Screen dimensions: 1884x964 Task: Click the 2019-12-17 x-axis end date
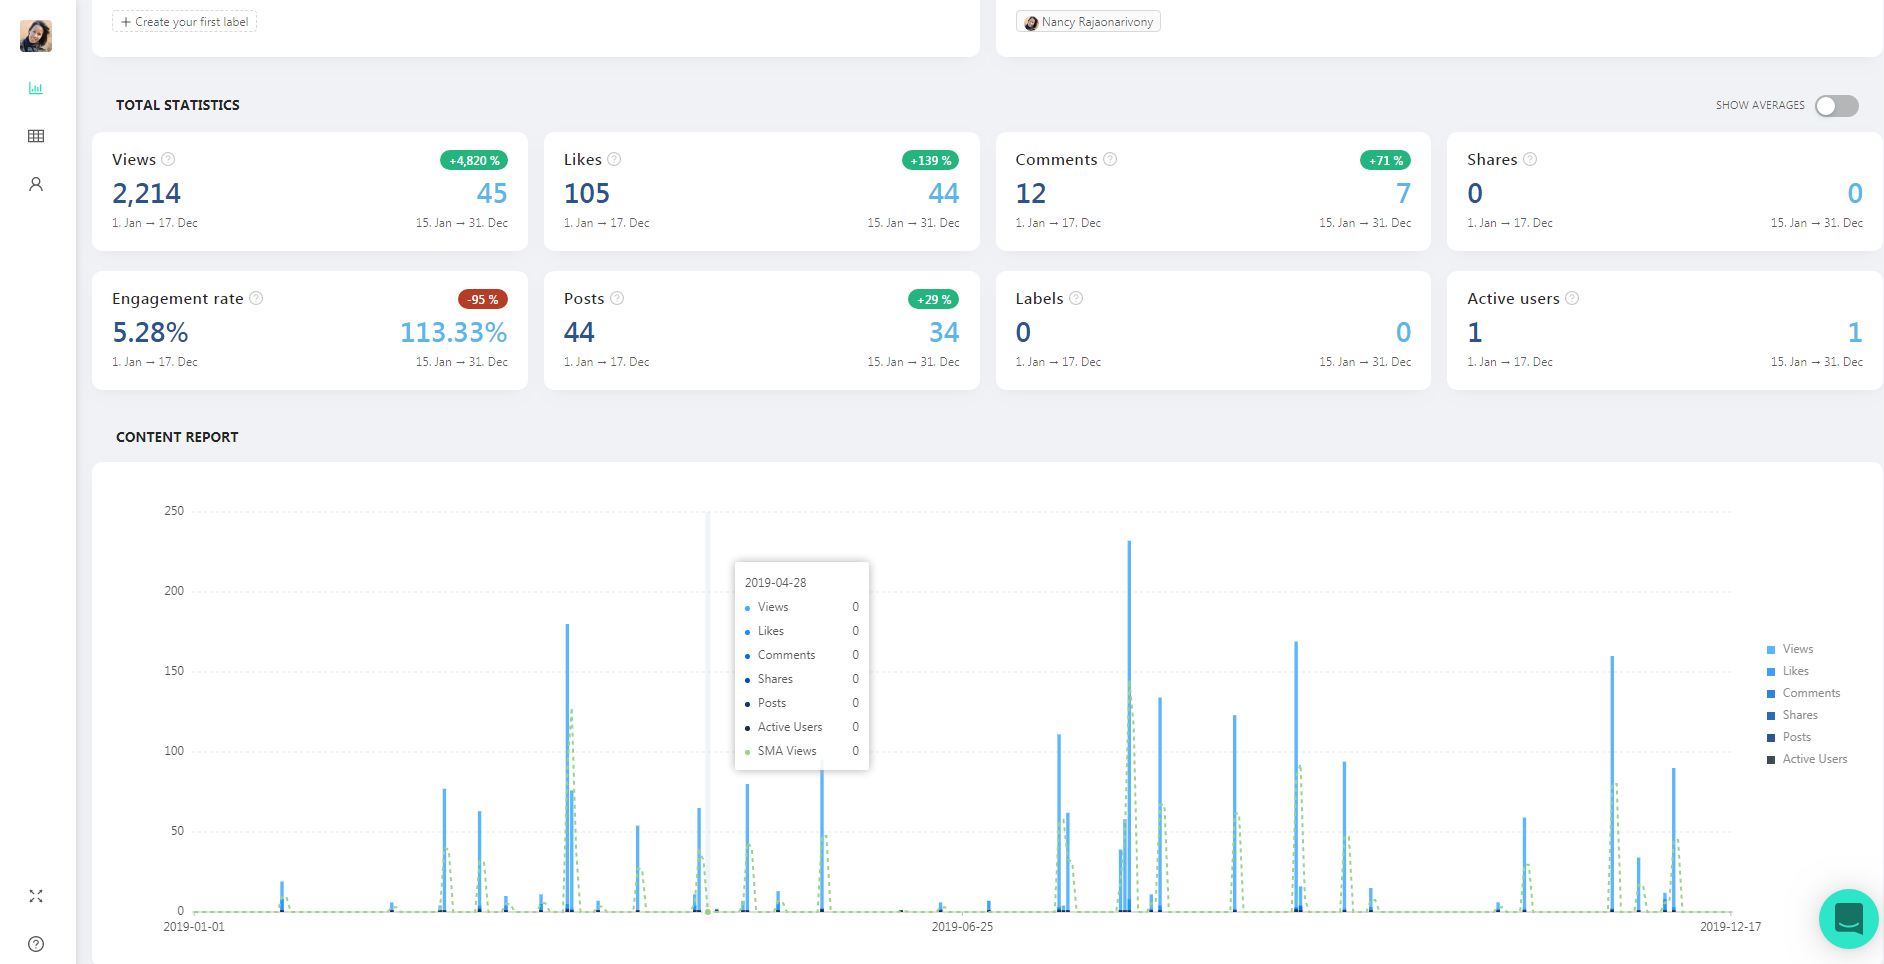[1730, 927]
